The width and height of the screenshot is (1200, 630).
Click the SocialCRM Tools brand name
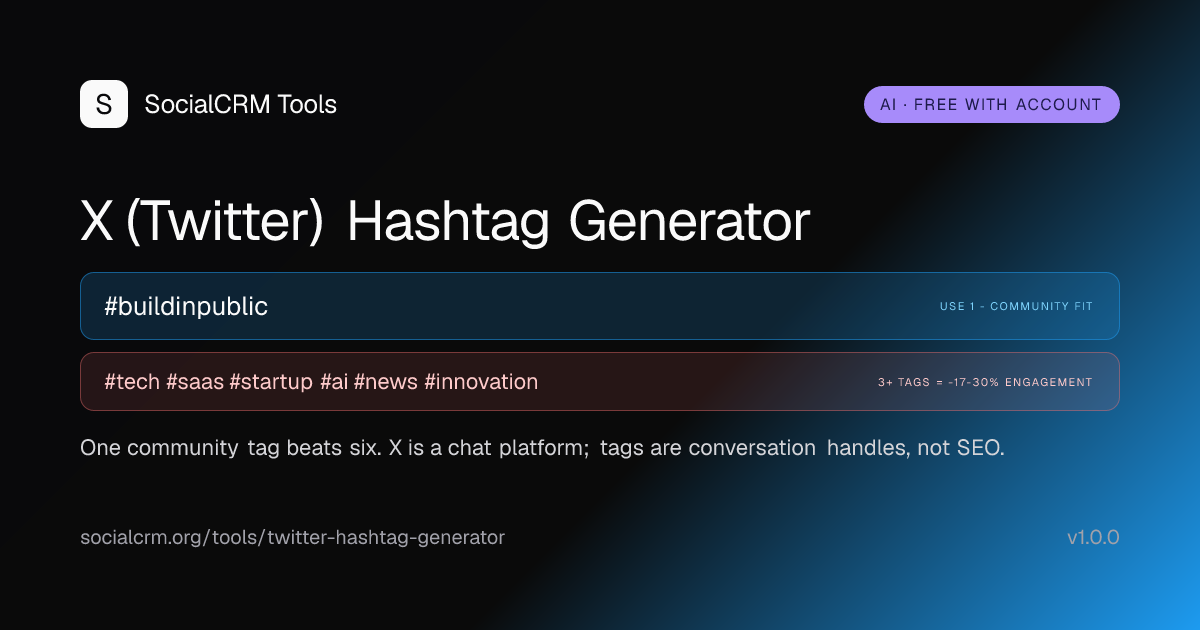241,104
